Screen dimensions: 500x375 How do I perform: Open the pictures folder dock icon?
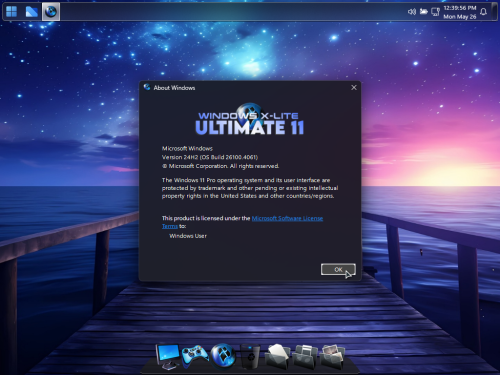tap(332, 357)
